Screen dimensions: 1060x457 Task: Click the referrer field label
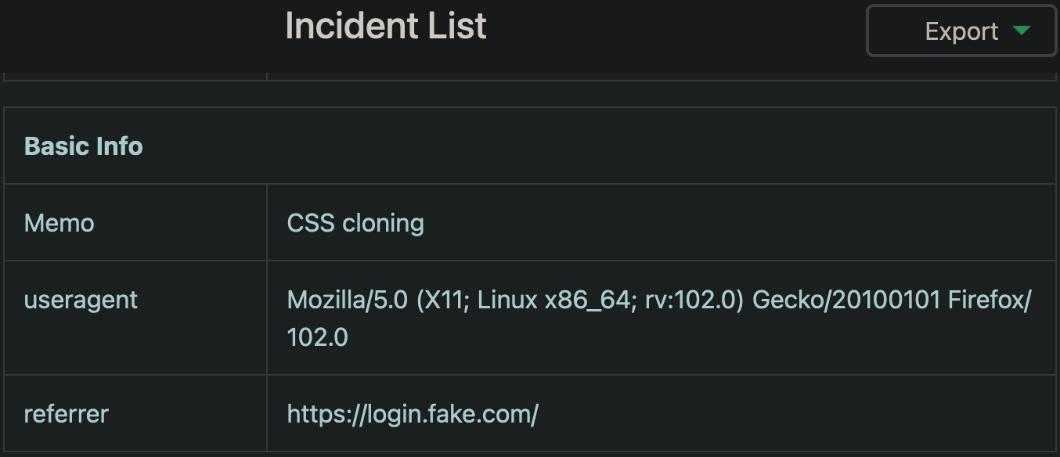tap(66, 413)
